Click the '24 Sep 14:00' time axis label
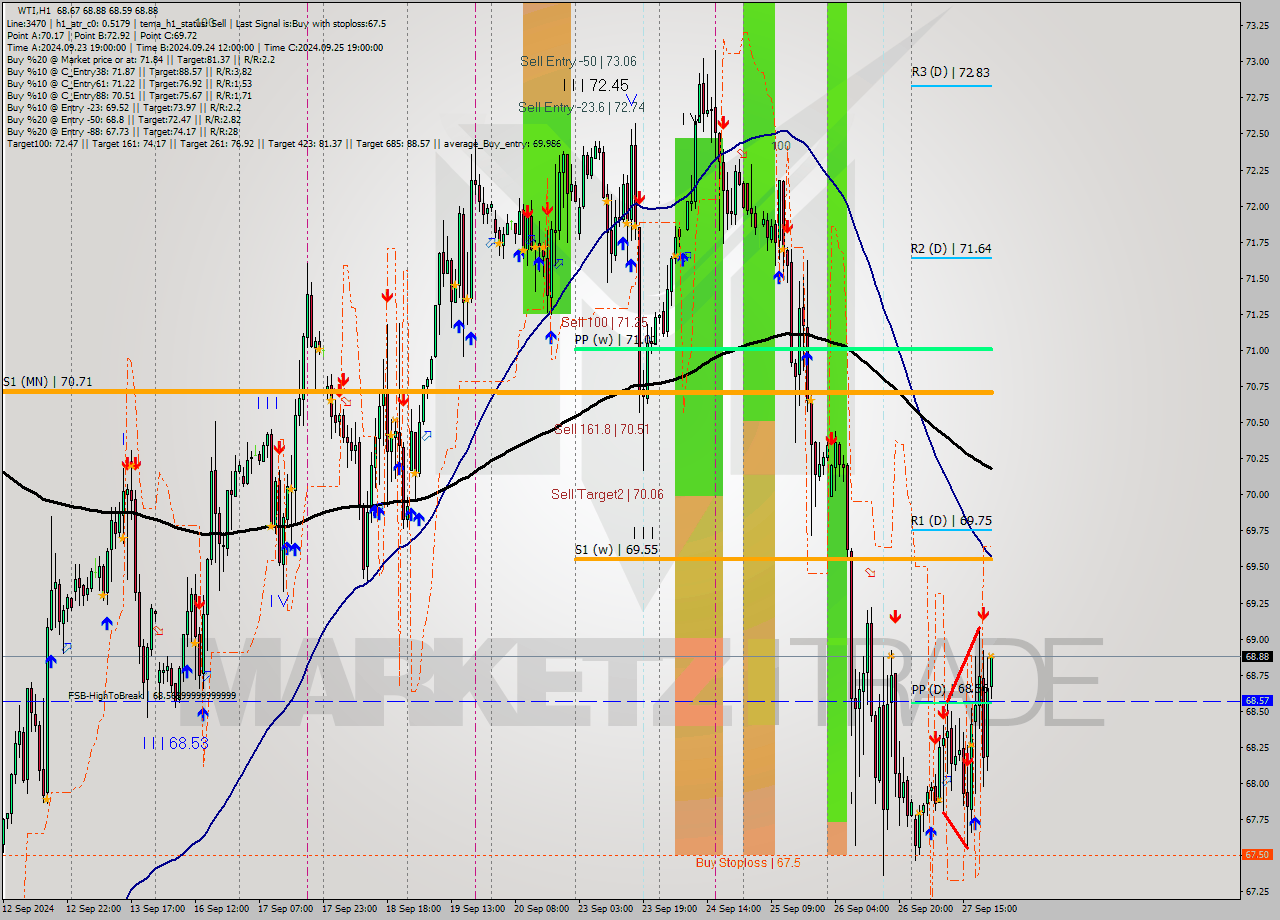1280x920 pixels. pos(733,909)
